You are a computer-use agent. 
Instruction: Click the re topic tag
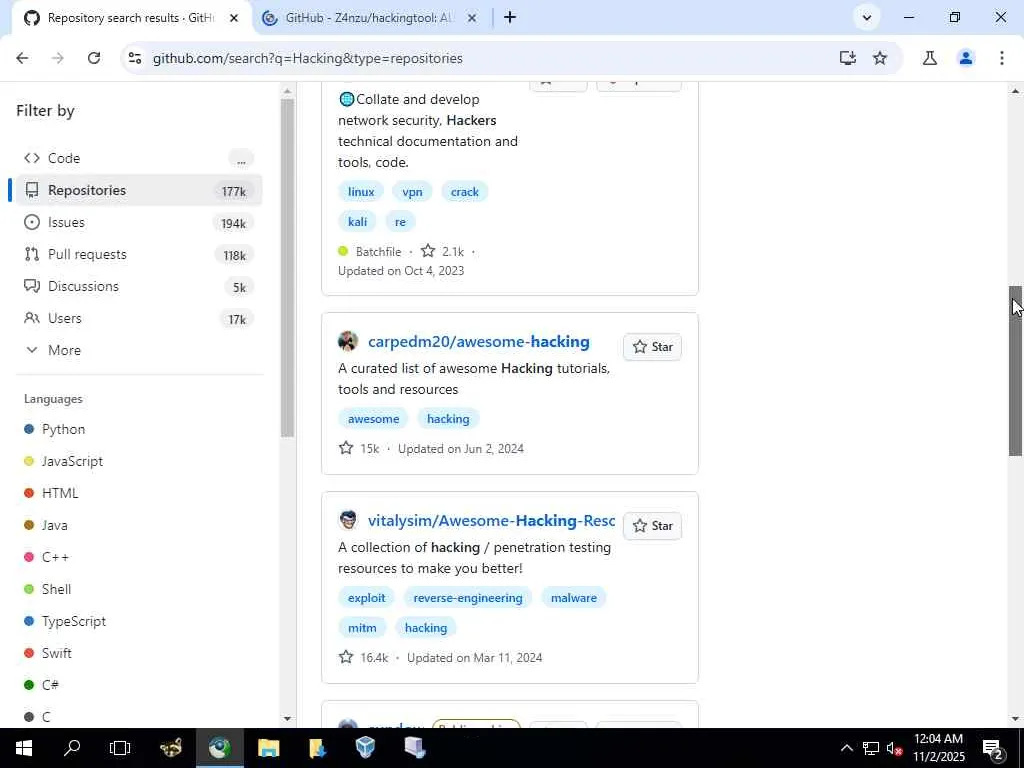(400, 221)
